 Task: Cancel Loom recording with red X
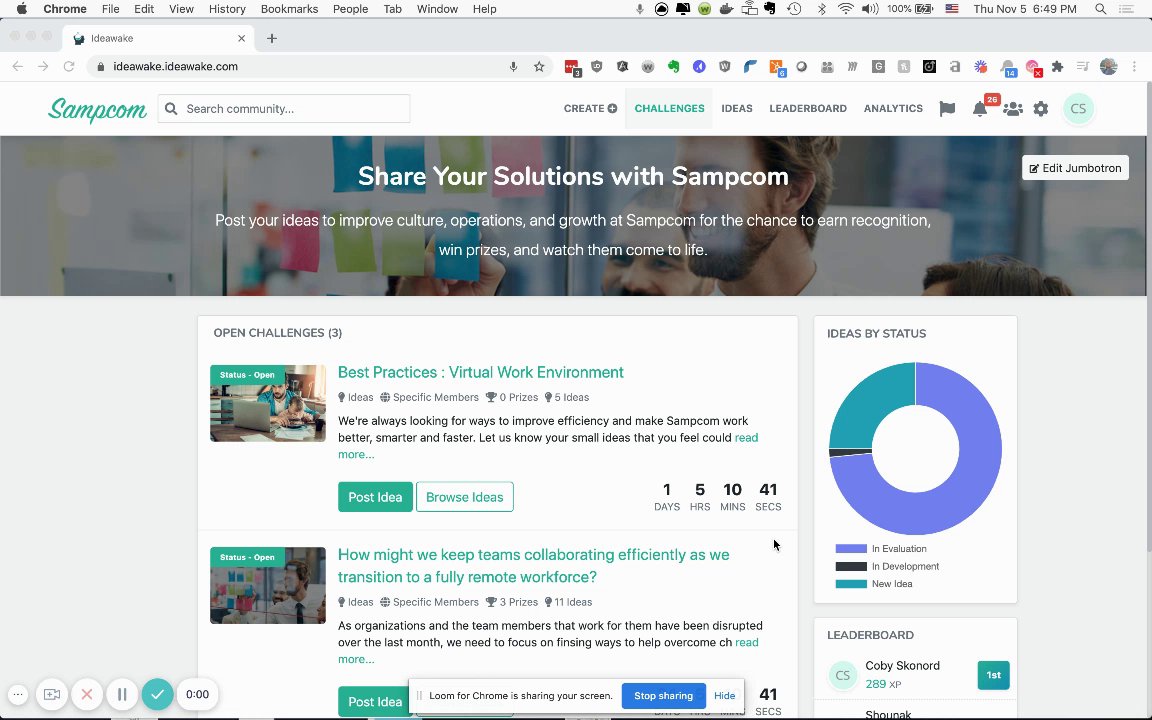coord(87,694)
